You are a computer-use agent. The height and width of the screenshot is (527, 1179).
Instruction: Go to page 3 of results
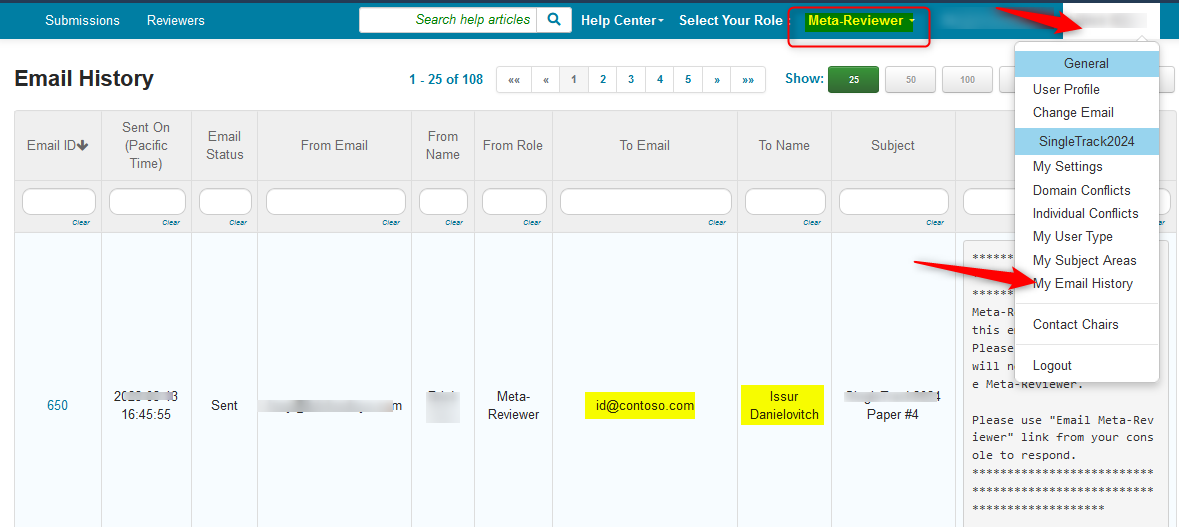point(631,80)
